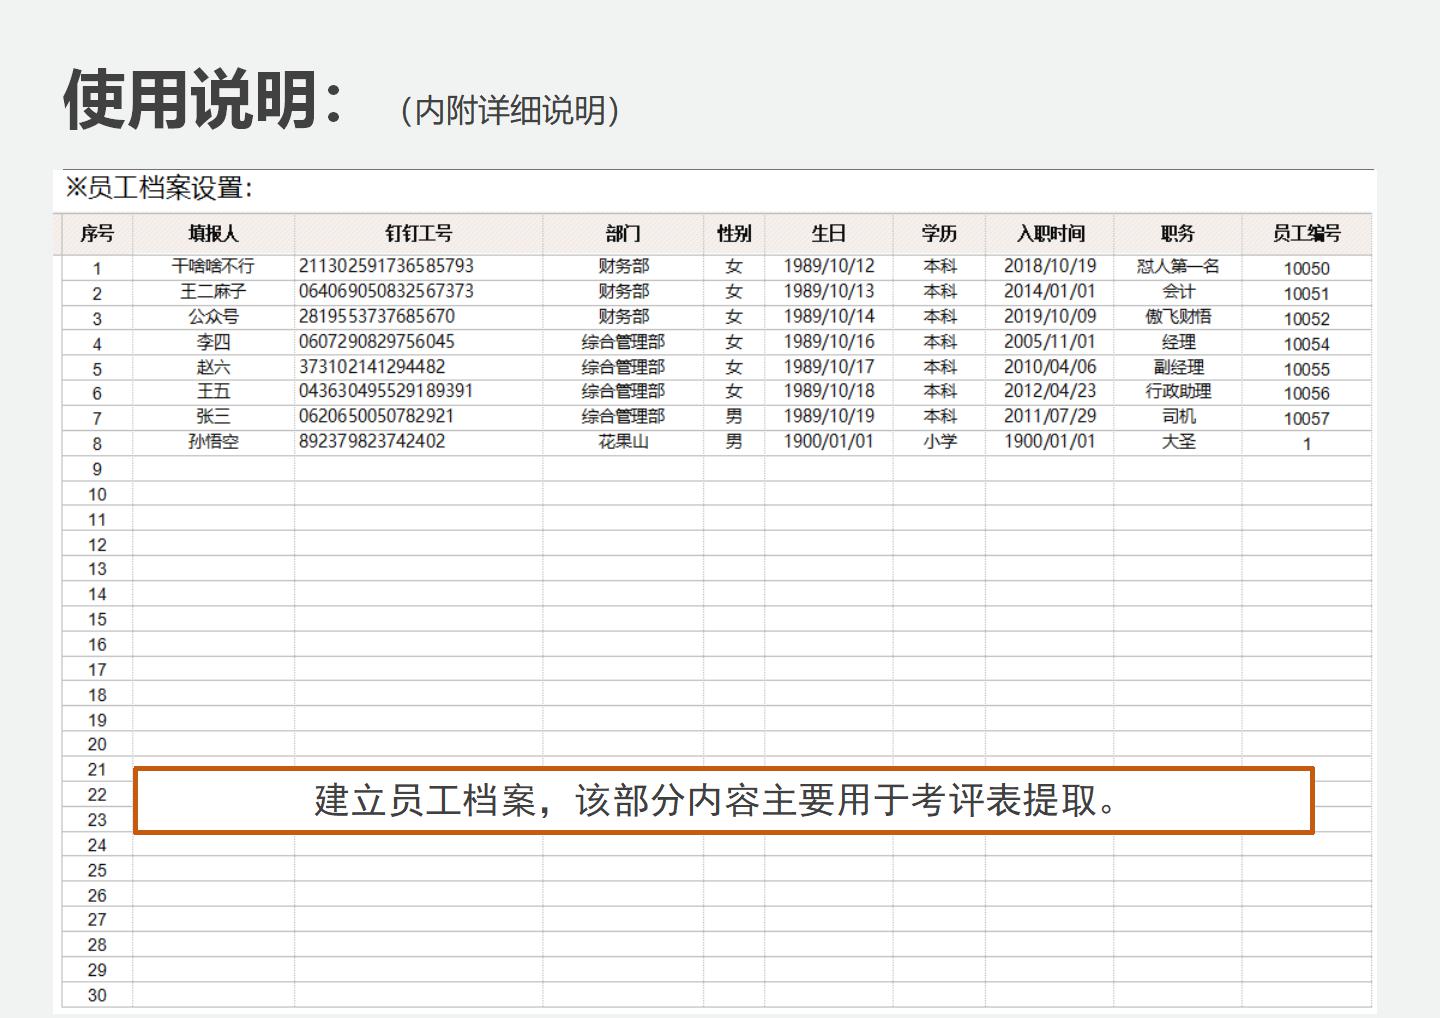Click employee number 10052
Screen dimensions: 1440x1018
(x=1307, y=319)
